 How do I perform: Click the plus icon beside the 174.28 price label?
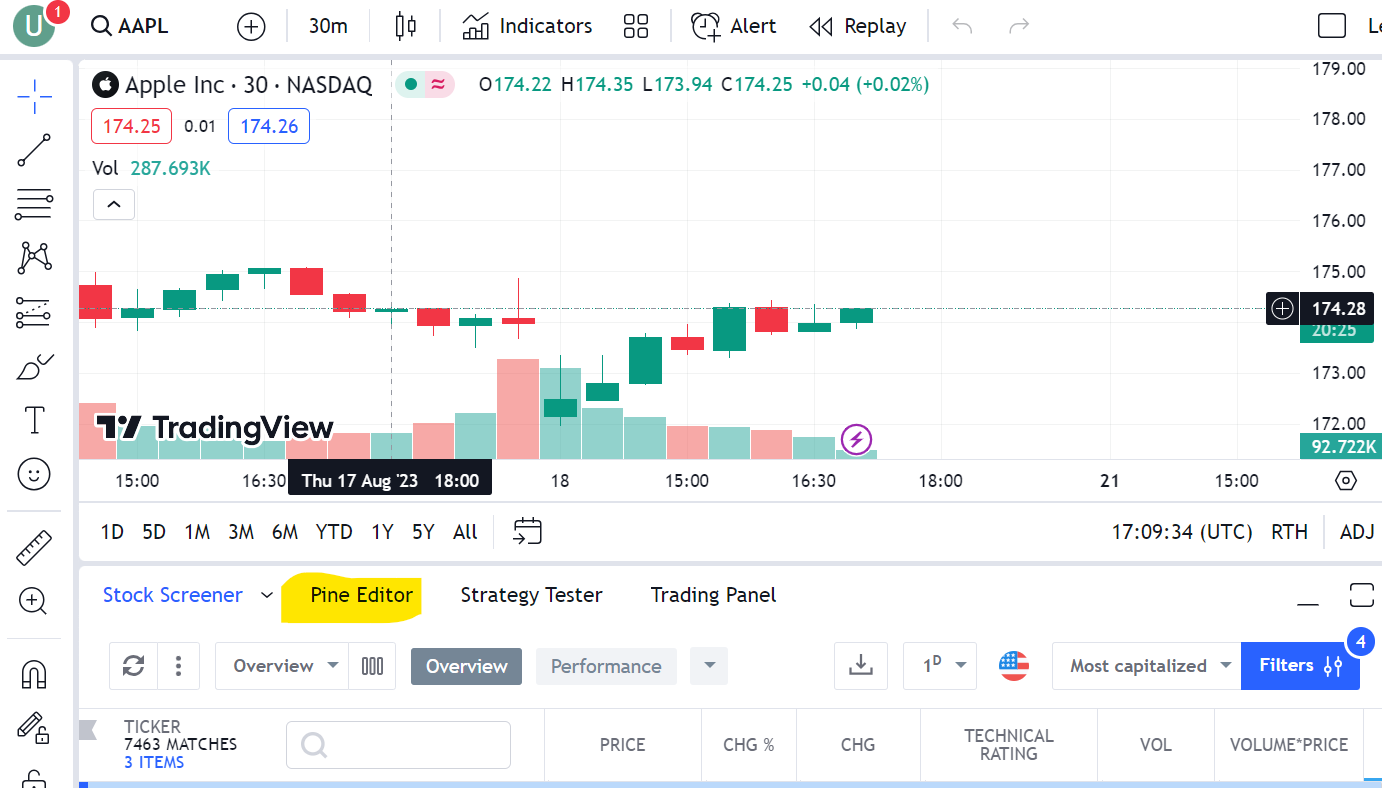[x=1282, y=309]
